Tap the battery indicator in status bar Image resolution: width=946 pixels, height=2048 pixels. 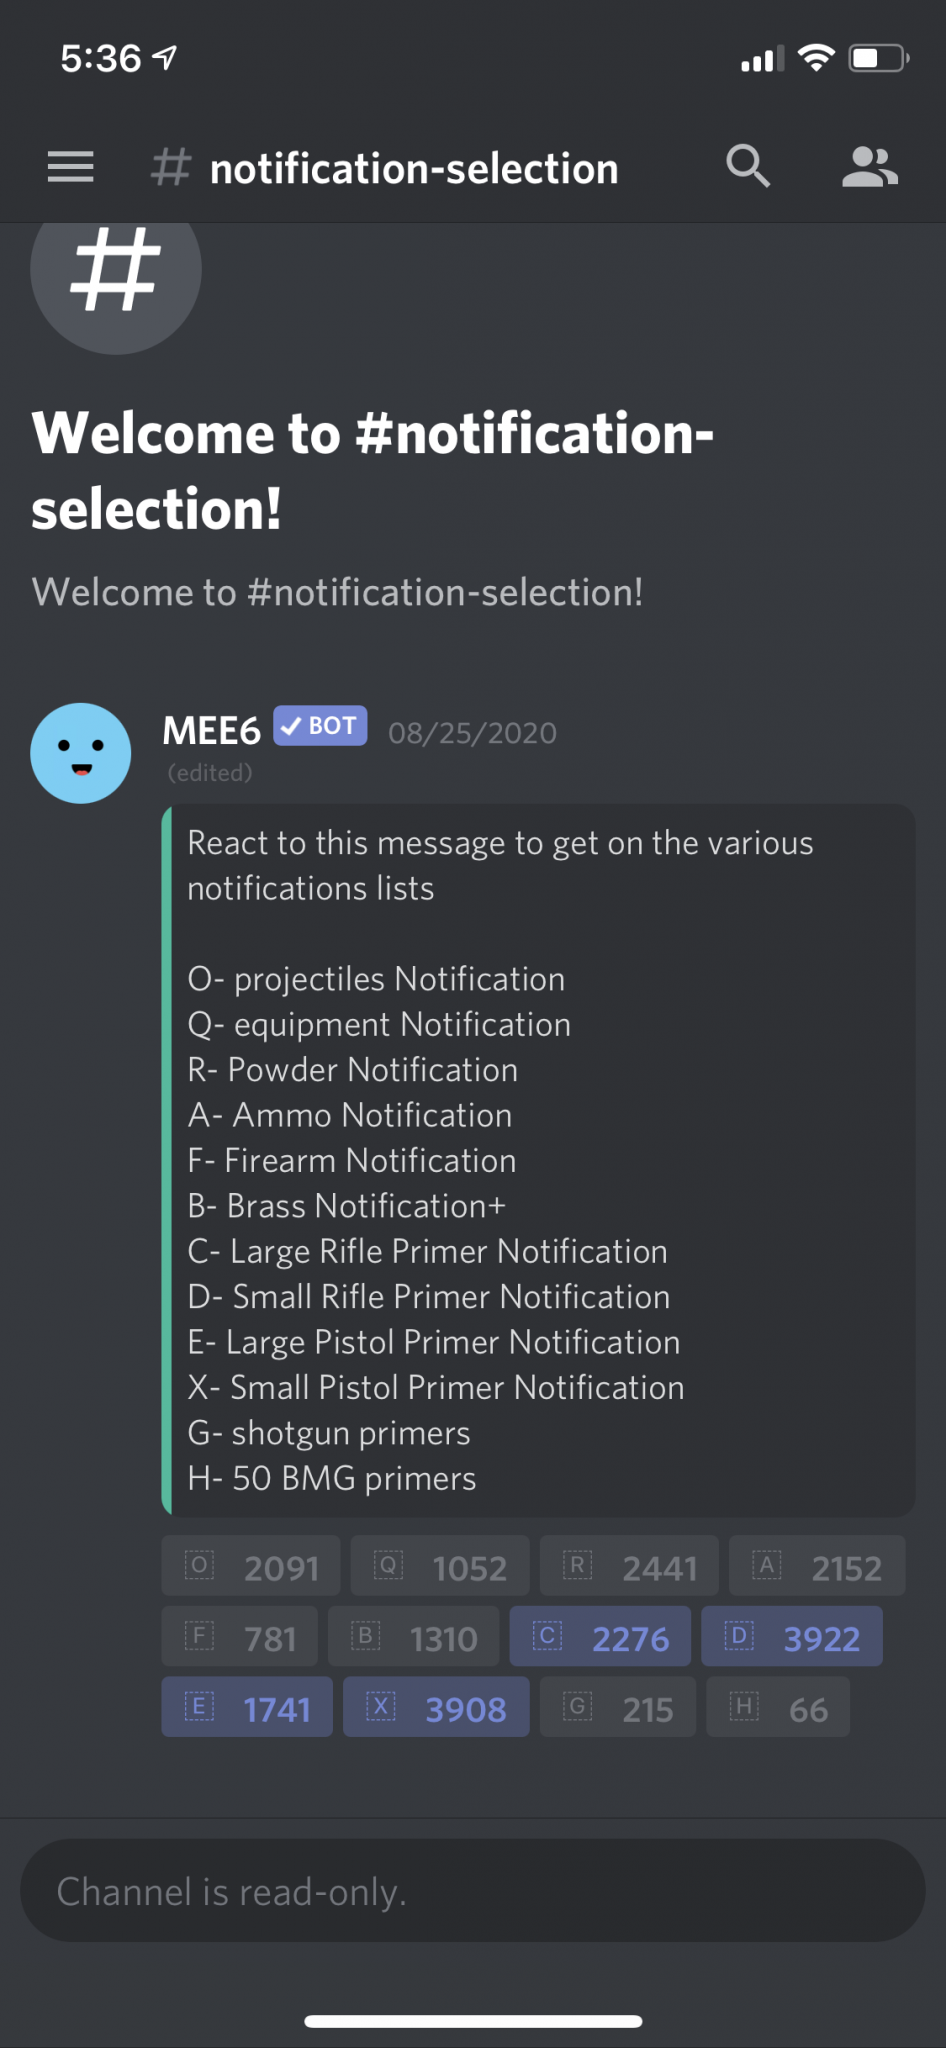coord(879,58)
